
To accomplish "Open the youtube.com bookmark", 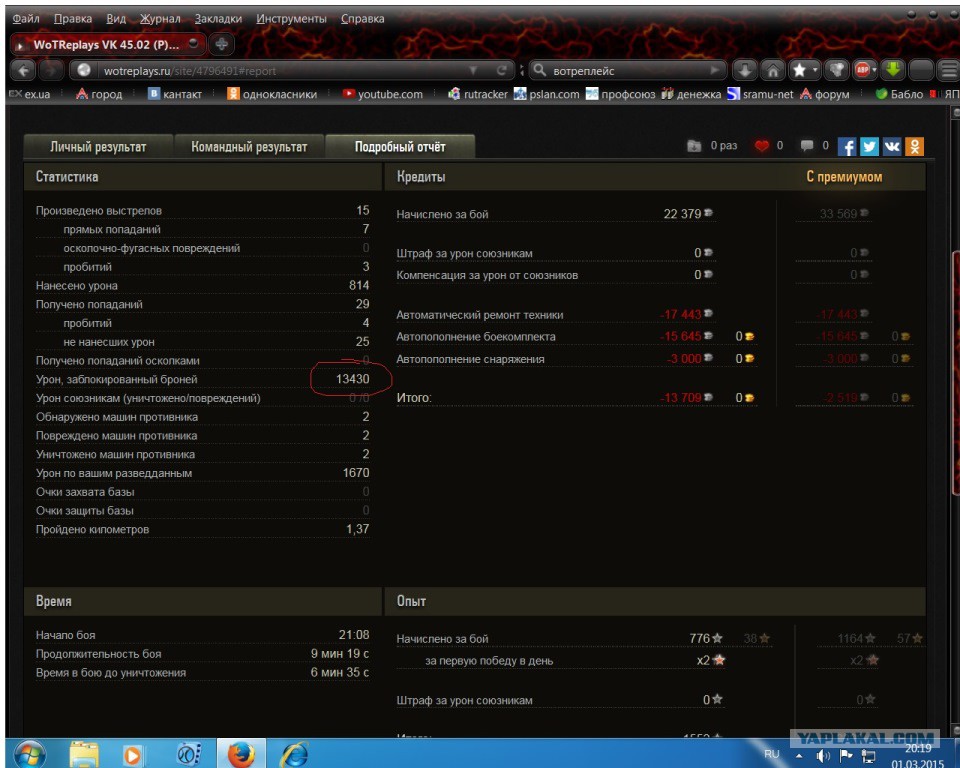I will [383, 94].
